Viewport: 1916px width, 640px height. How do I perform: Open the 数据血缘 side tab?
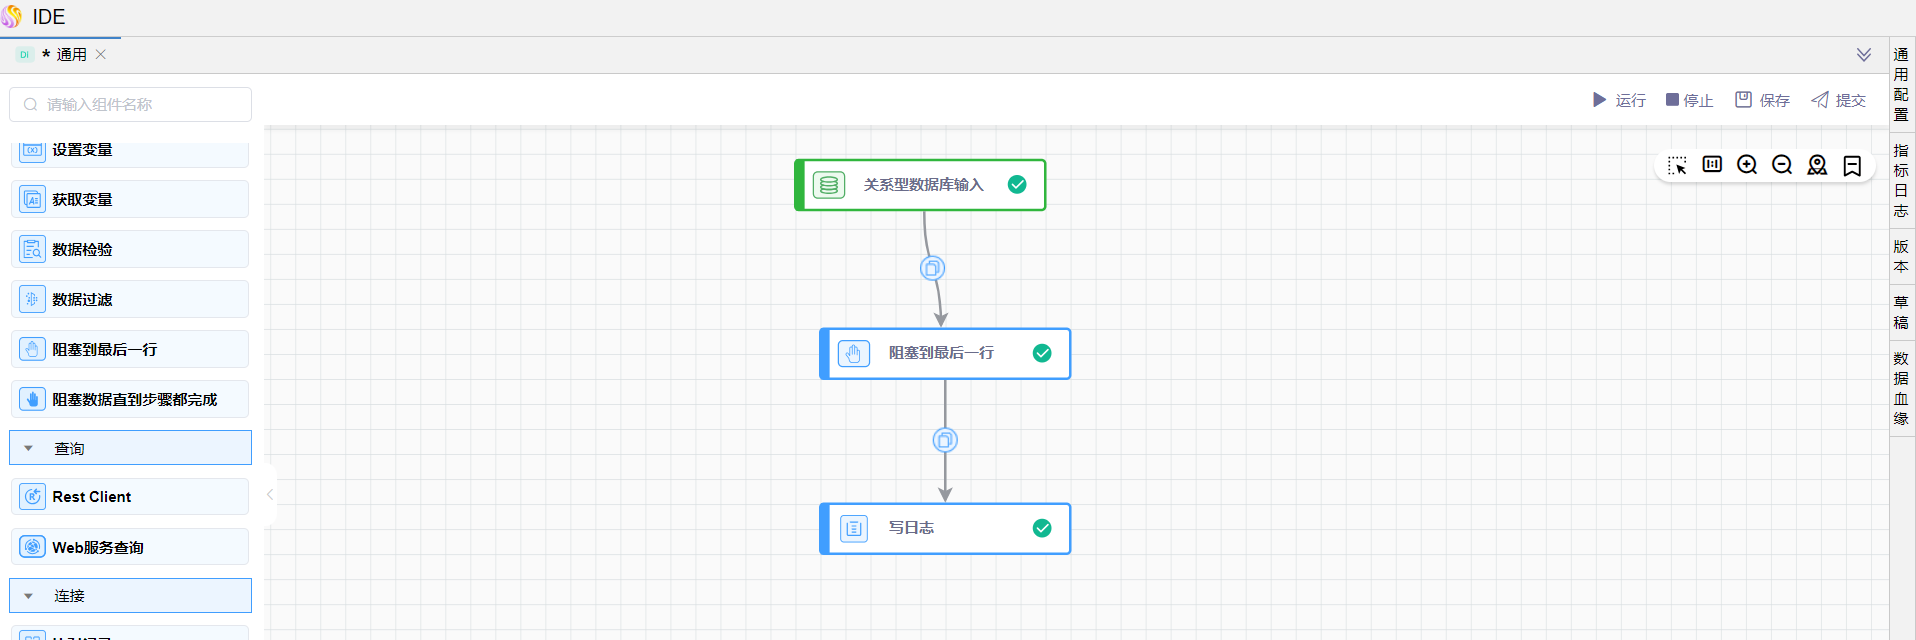1901,388
